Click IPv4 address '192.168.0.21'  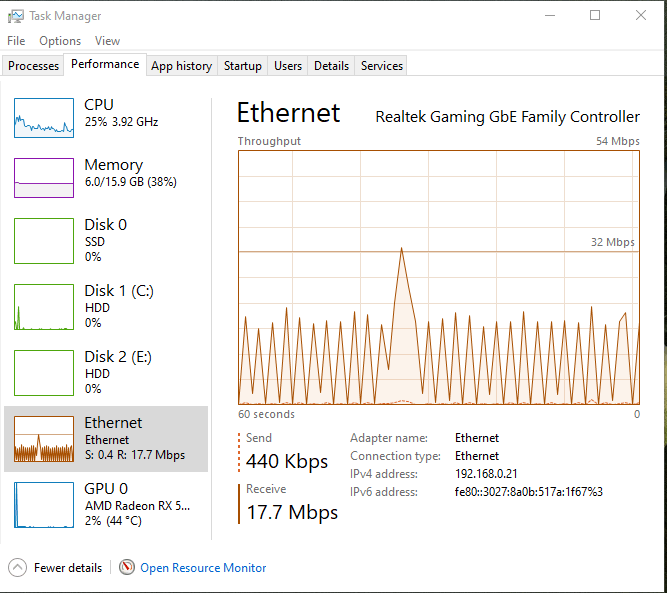[486, 474]
